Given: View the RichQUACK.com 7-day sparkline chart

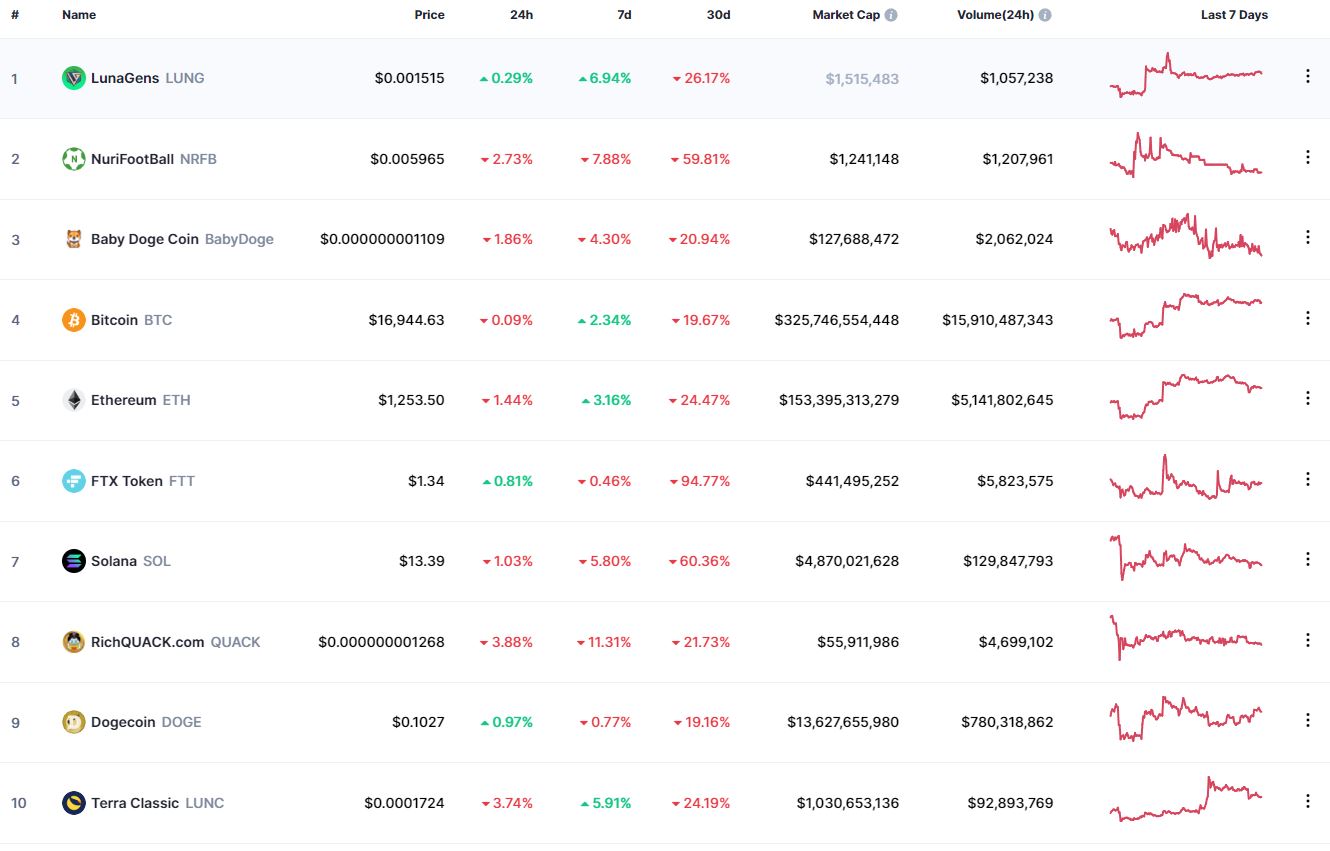Looking at the screenshot, I should pos(1186,638).
